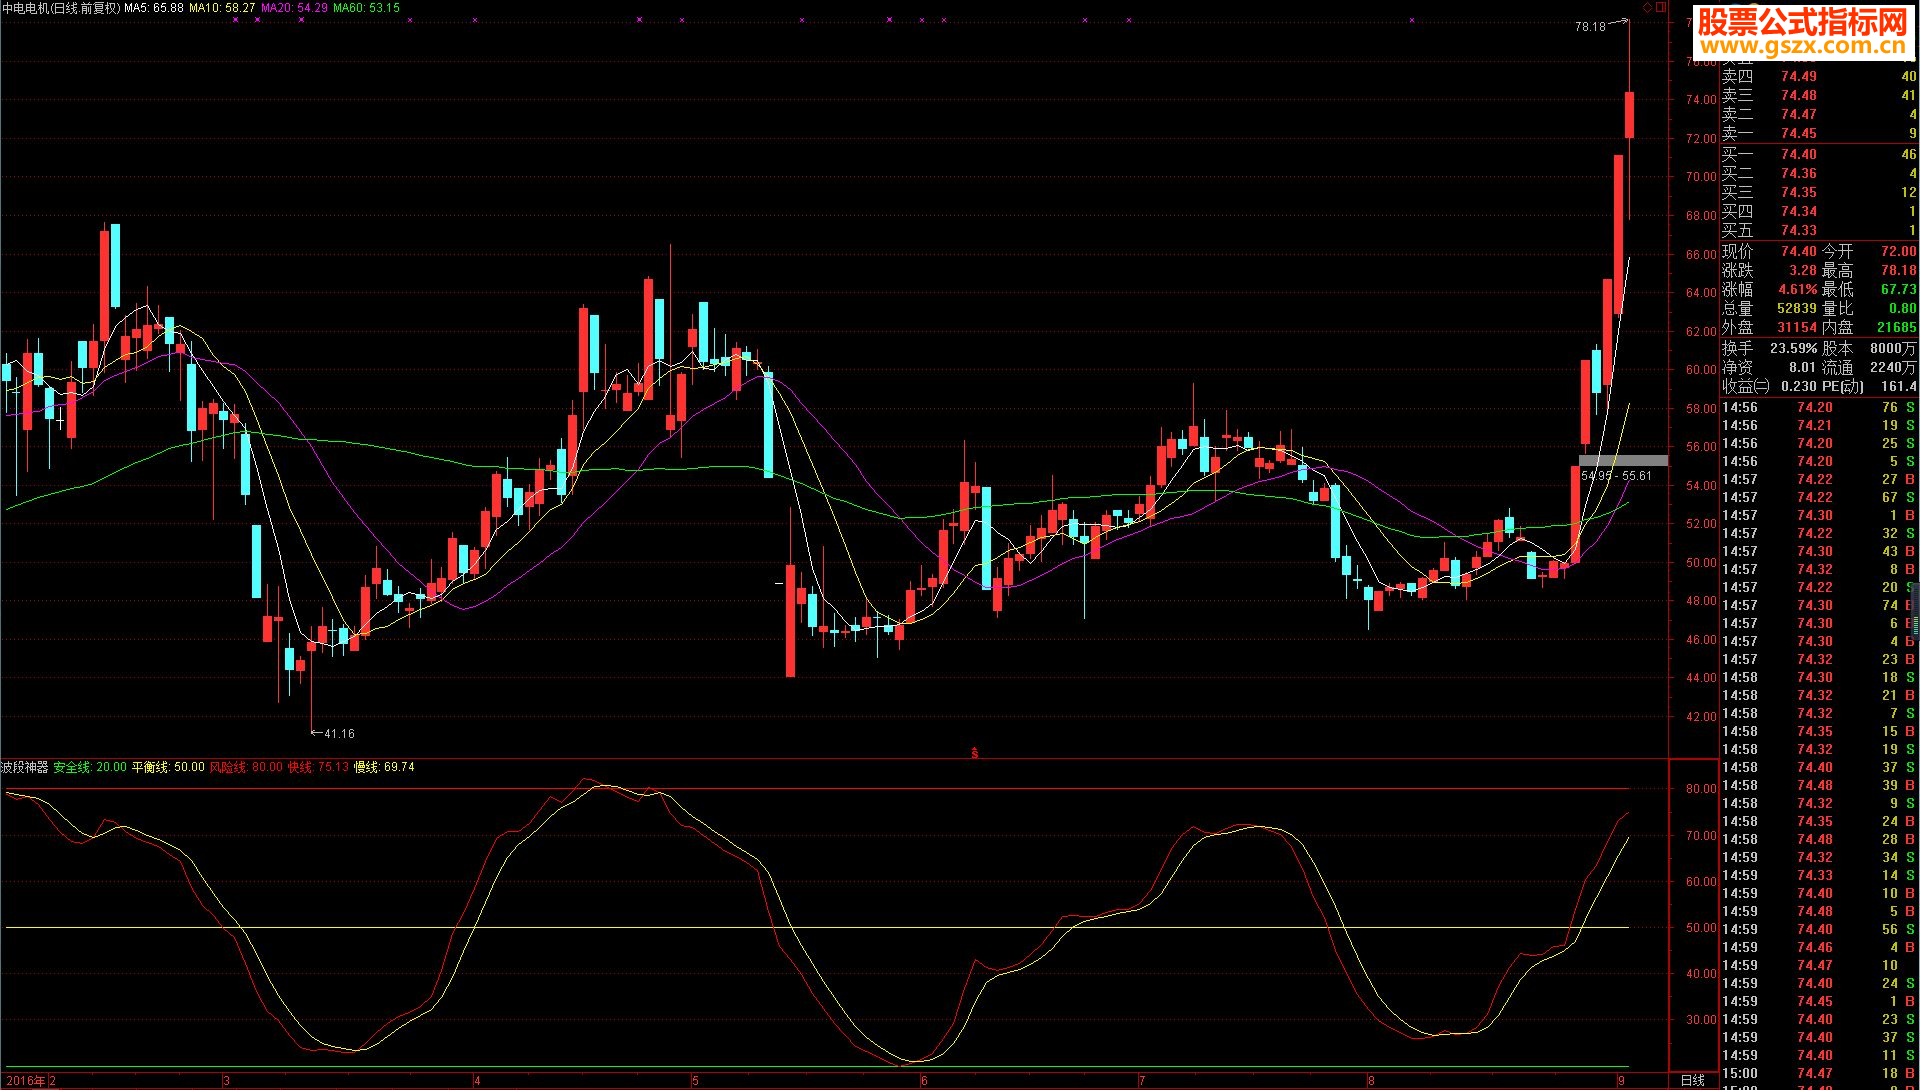
Task: Click the diamond icon above the price axis
Action: 1648,7
